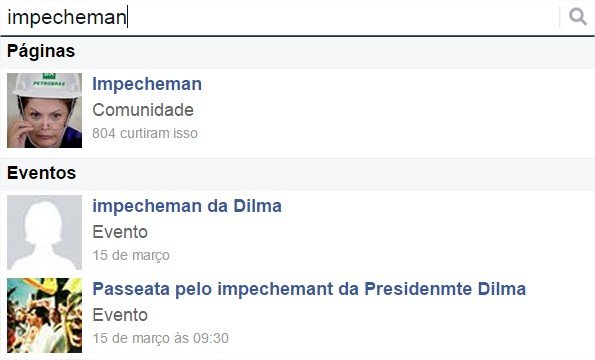Click the 'Páginas' section header
The height and width of the screenshot is (360, 595).
click(41, 51)
